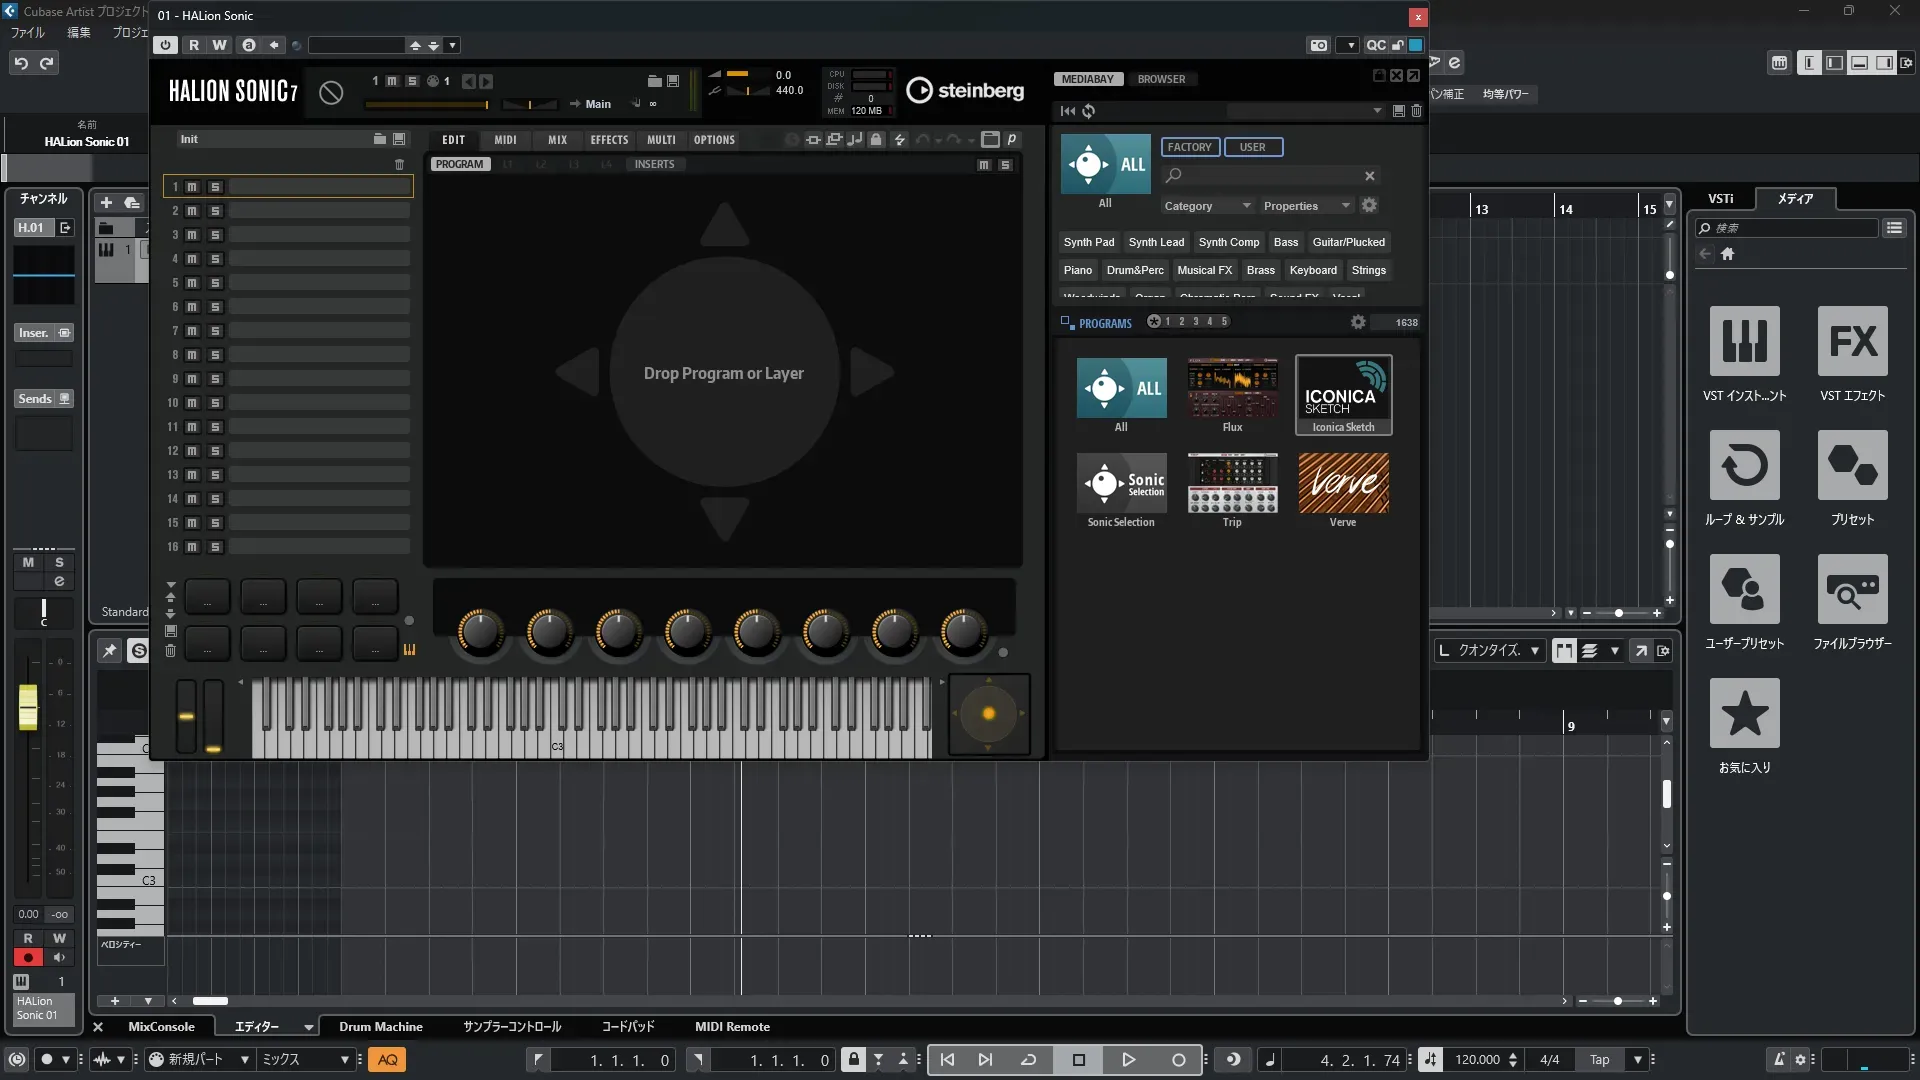
Task: Expand the Category dropdown
Action: [1207, 206]
